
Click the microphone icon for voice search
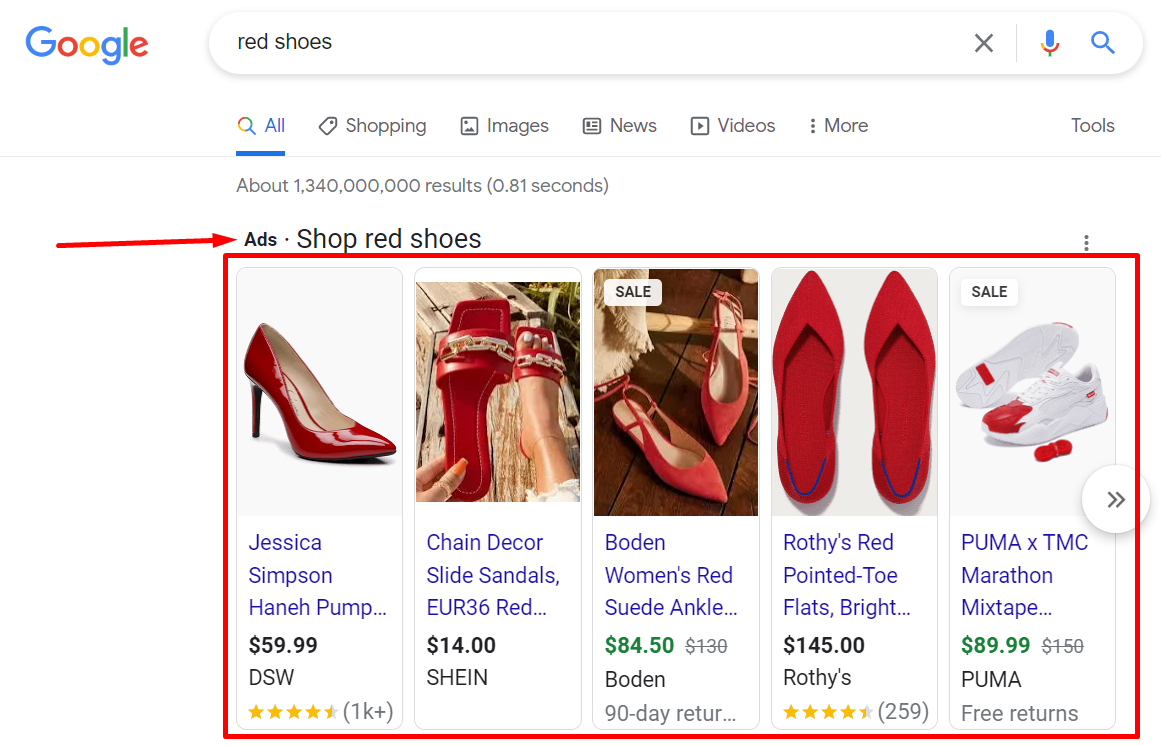coord(1049,43)
